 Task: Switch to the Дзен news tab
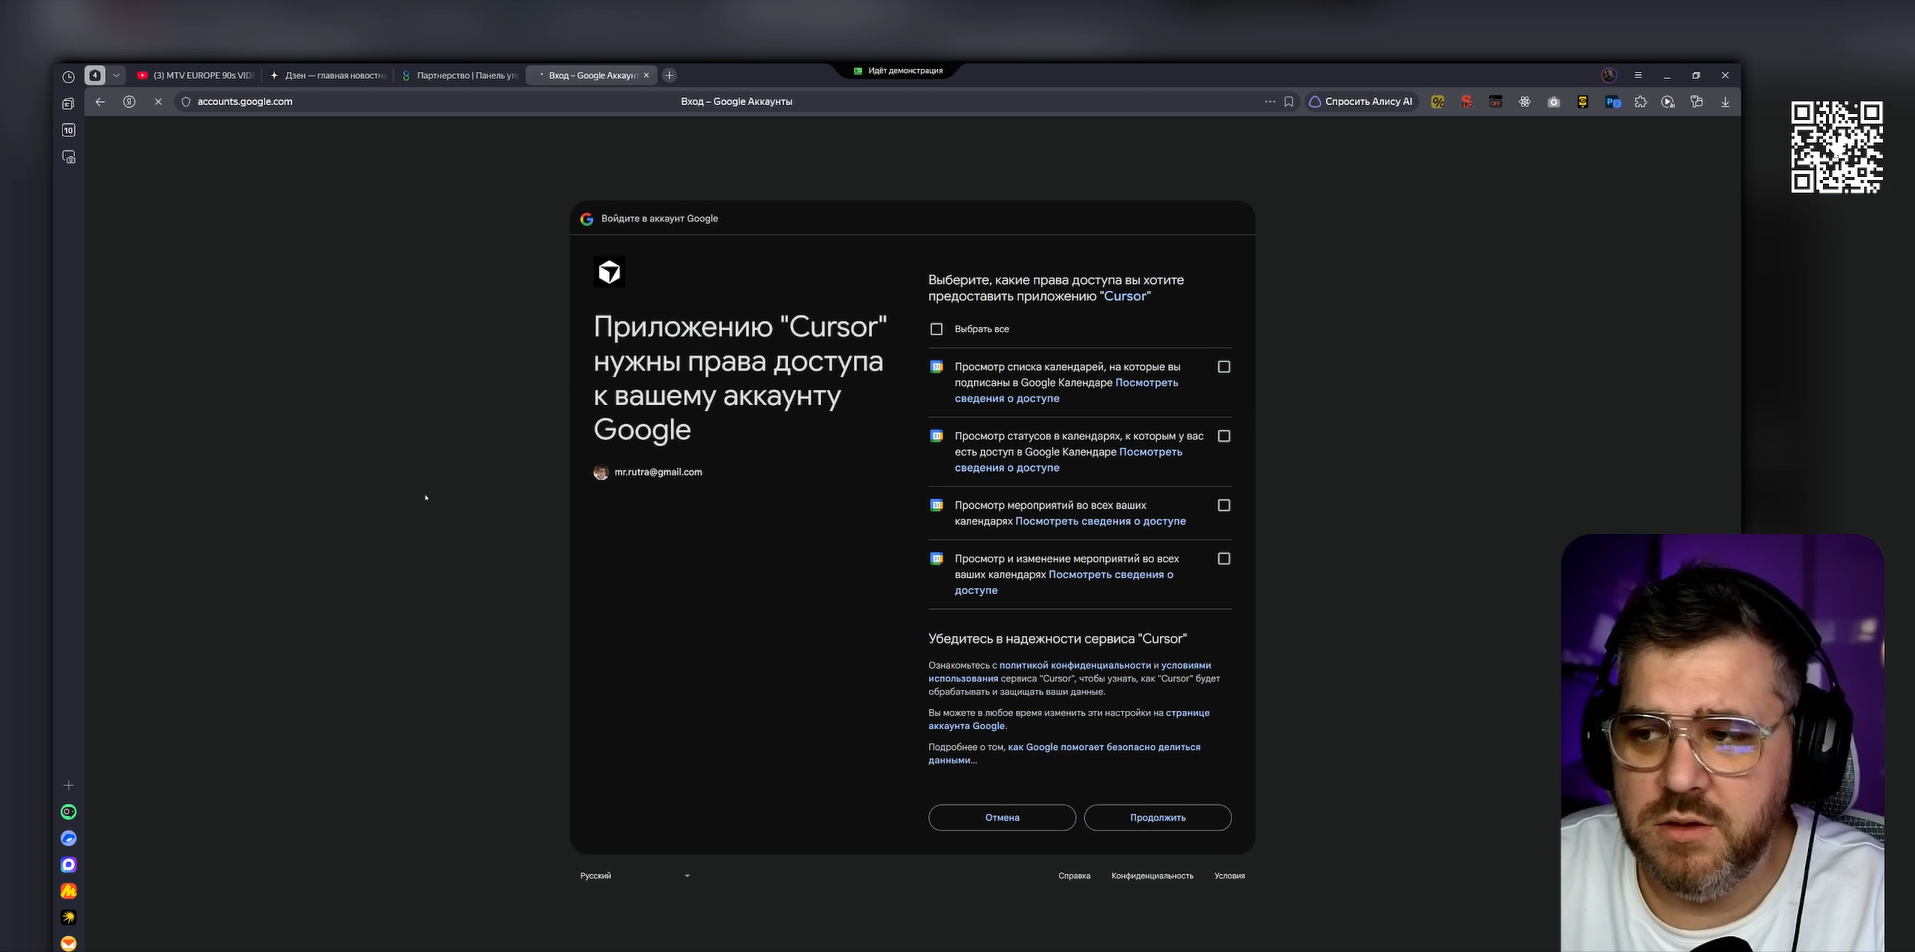[327, 75]
